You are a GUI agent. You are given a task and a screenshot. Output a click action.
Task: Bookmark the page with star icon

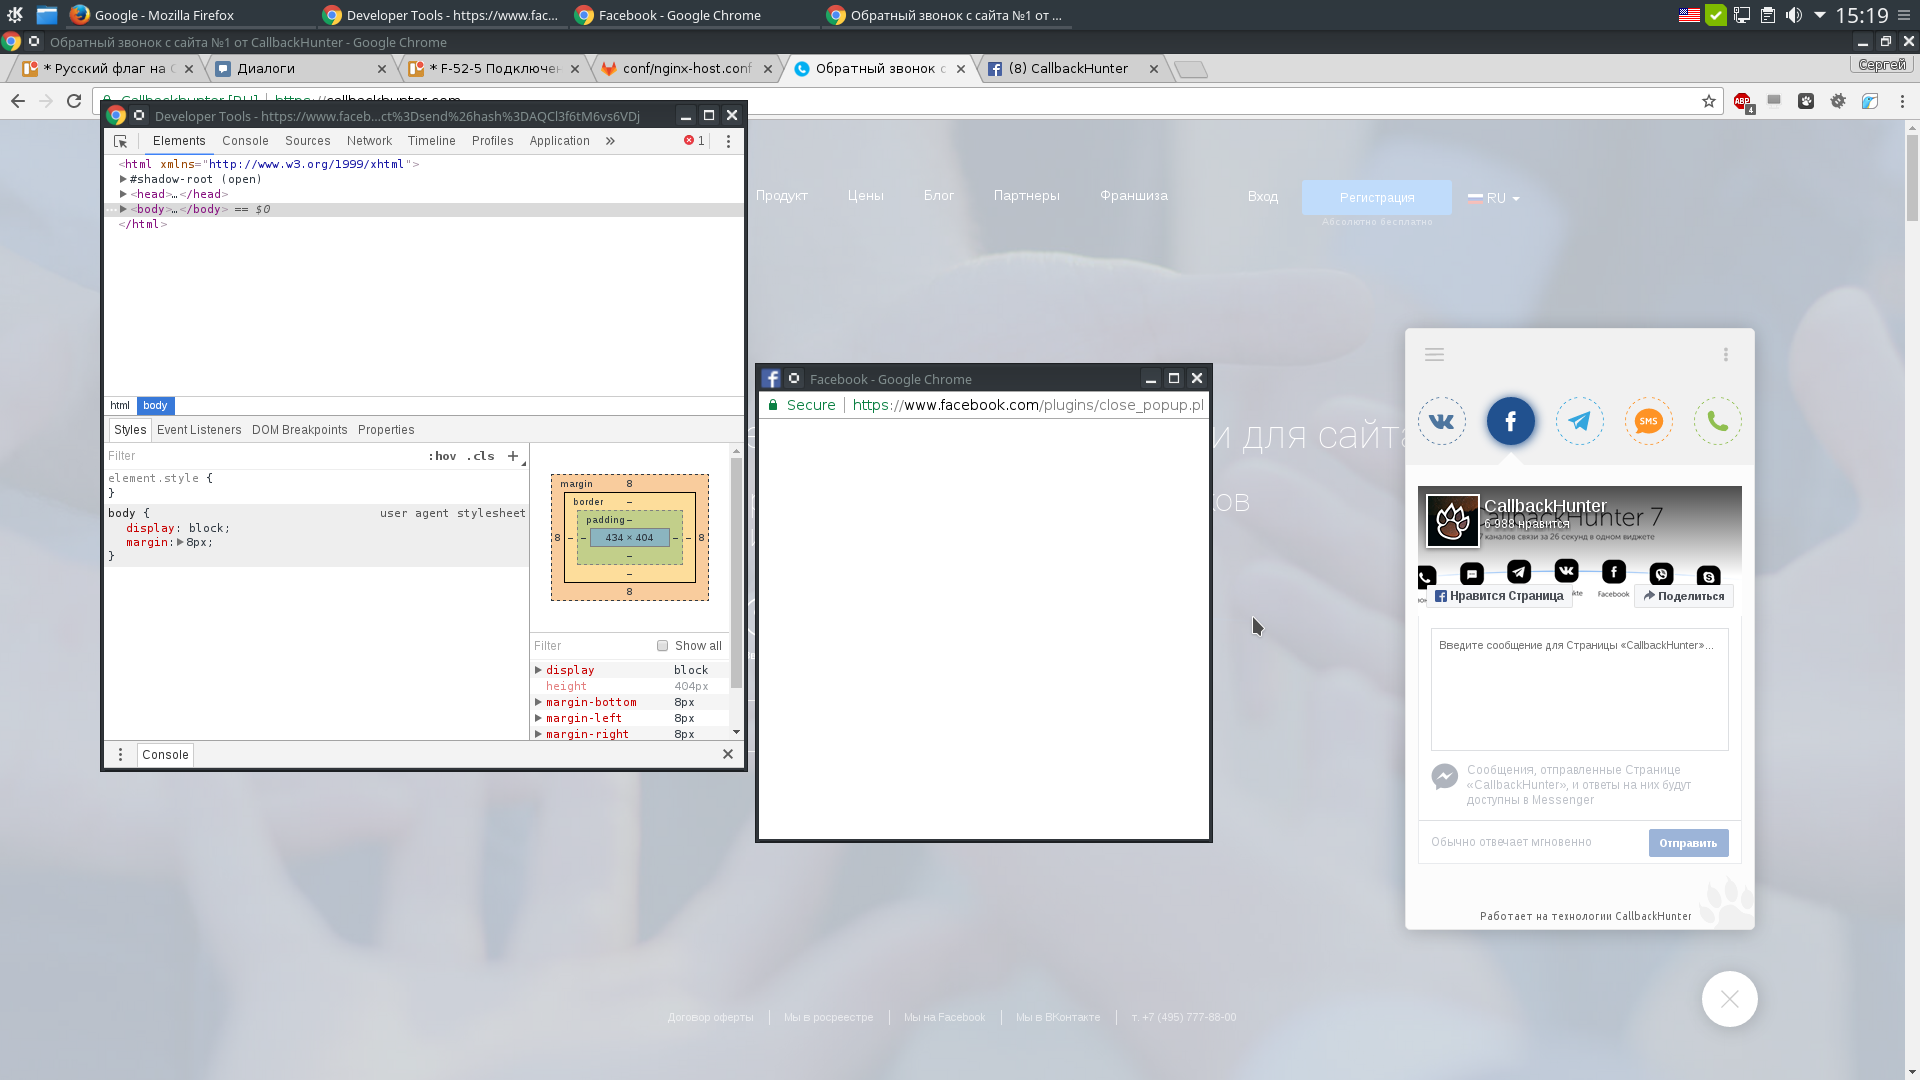tap(1709, 101)
